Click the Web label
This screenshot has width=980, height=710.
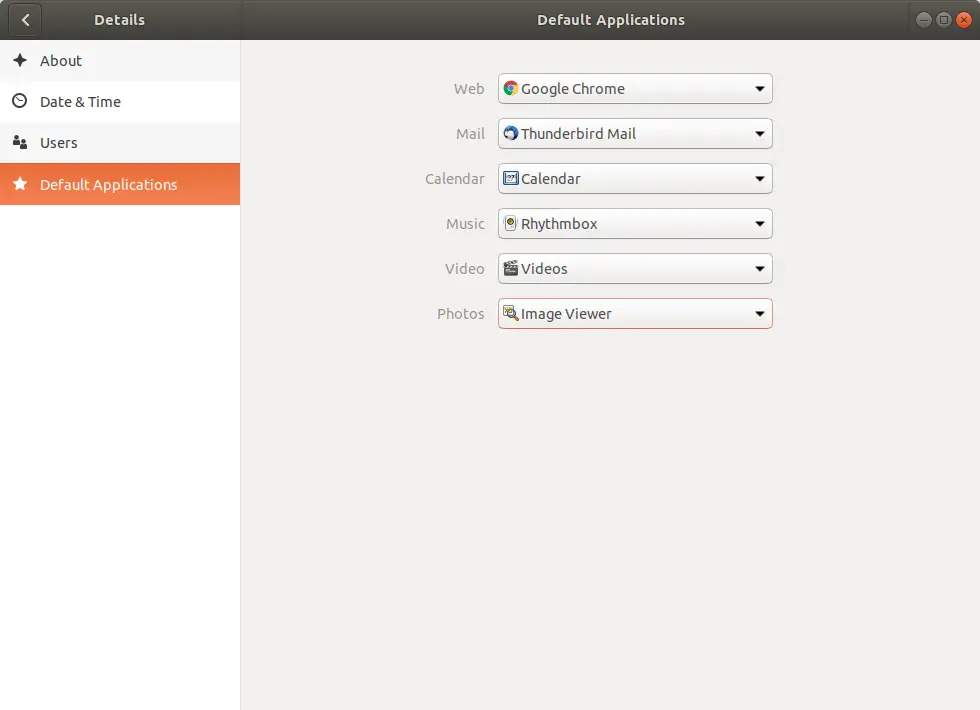point(469,89)
